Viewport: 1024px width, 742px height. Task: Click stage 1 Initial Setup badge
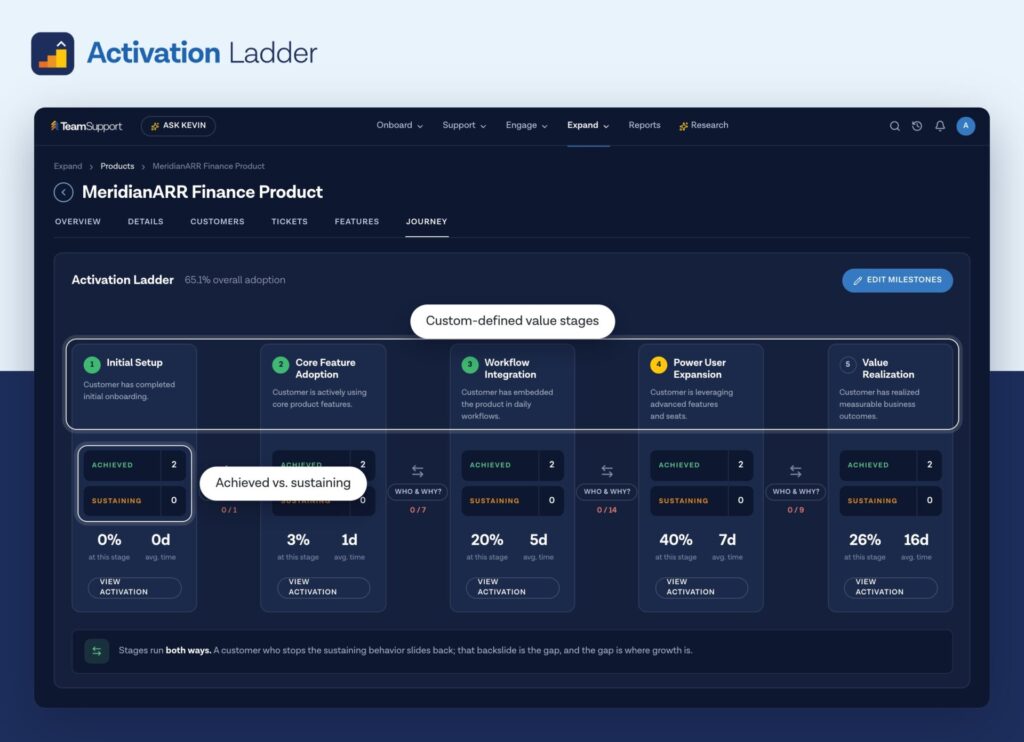pyautogui.click(x=92, y=364)
